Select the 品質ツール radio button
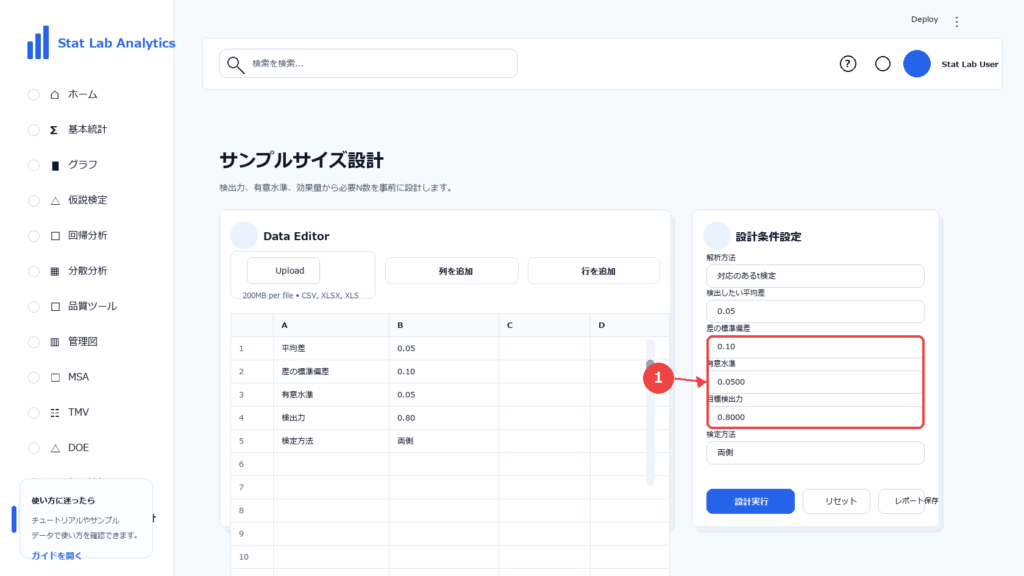This screenshot has width=1024, height=576. [33, 306]
